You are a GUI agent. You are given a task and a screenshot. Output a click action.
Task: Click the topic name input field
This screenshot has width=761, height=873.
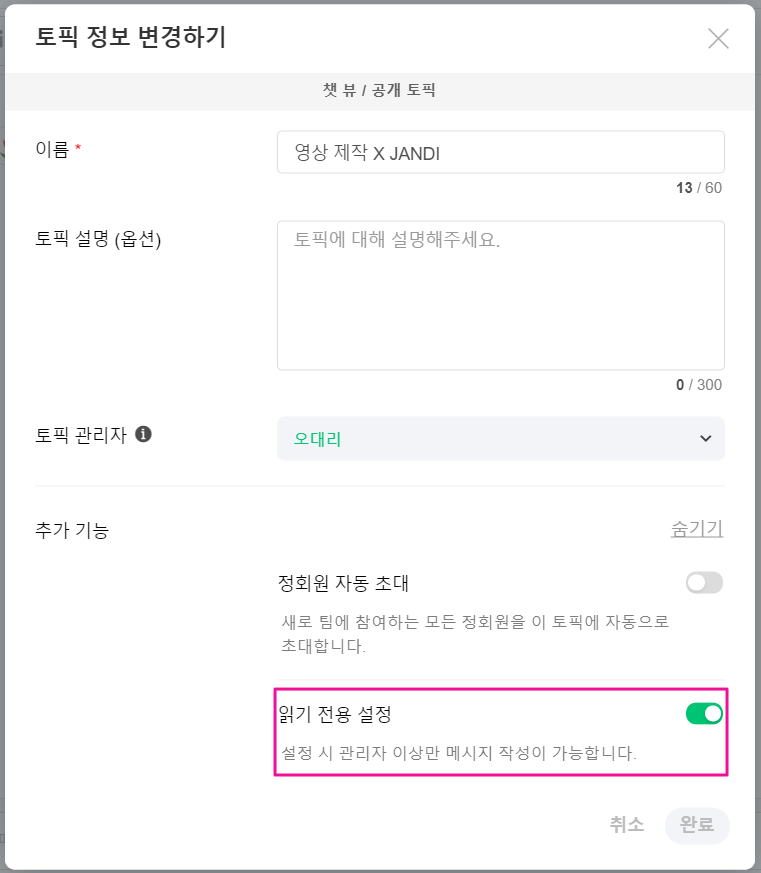coord(500,153)
